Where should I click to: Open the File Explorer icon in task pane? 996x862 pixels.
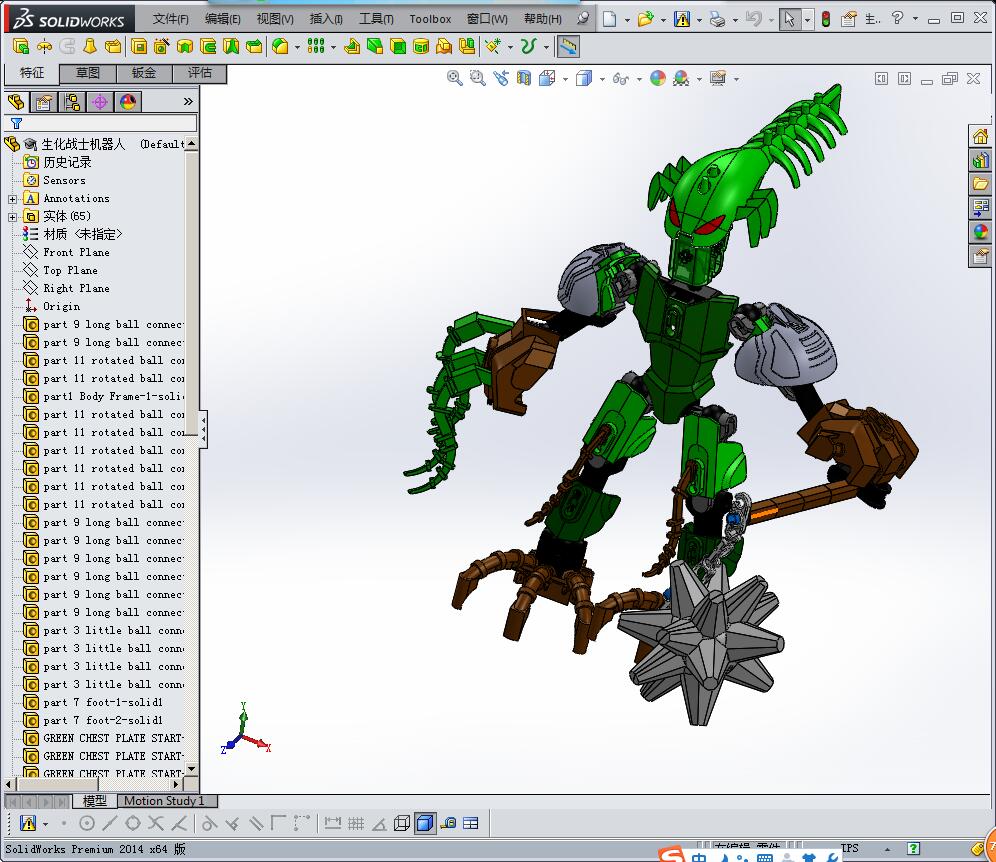click(980, 184)
